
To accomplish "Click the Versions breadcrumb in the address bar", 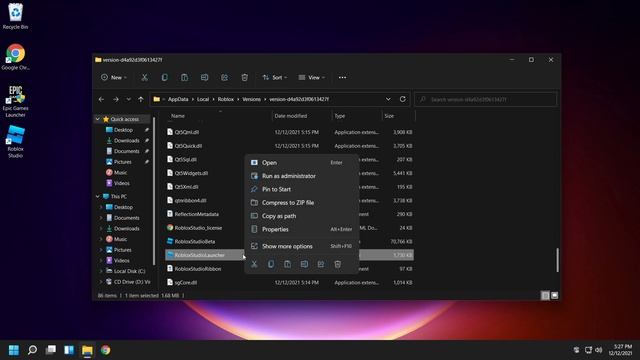I will point(251,99).
